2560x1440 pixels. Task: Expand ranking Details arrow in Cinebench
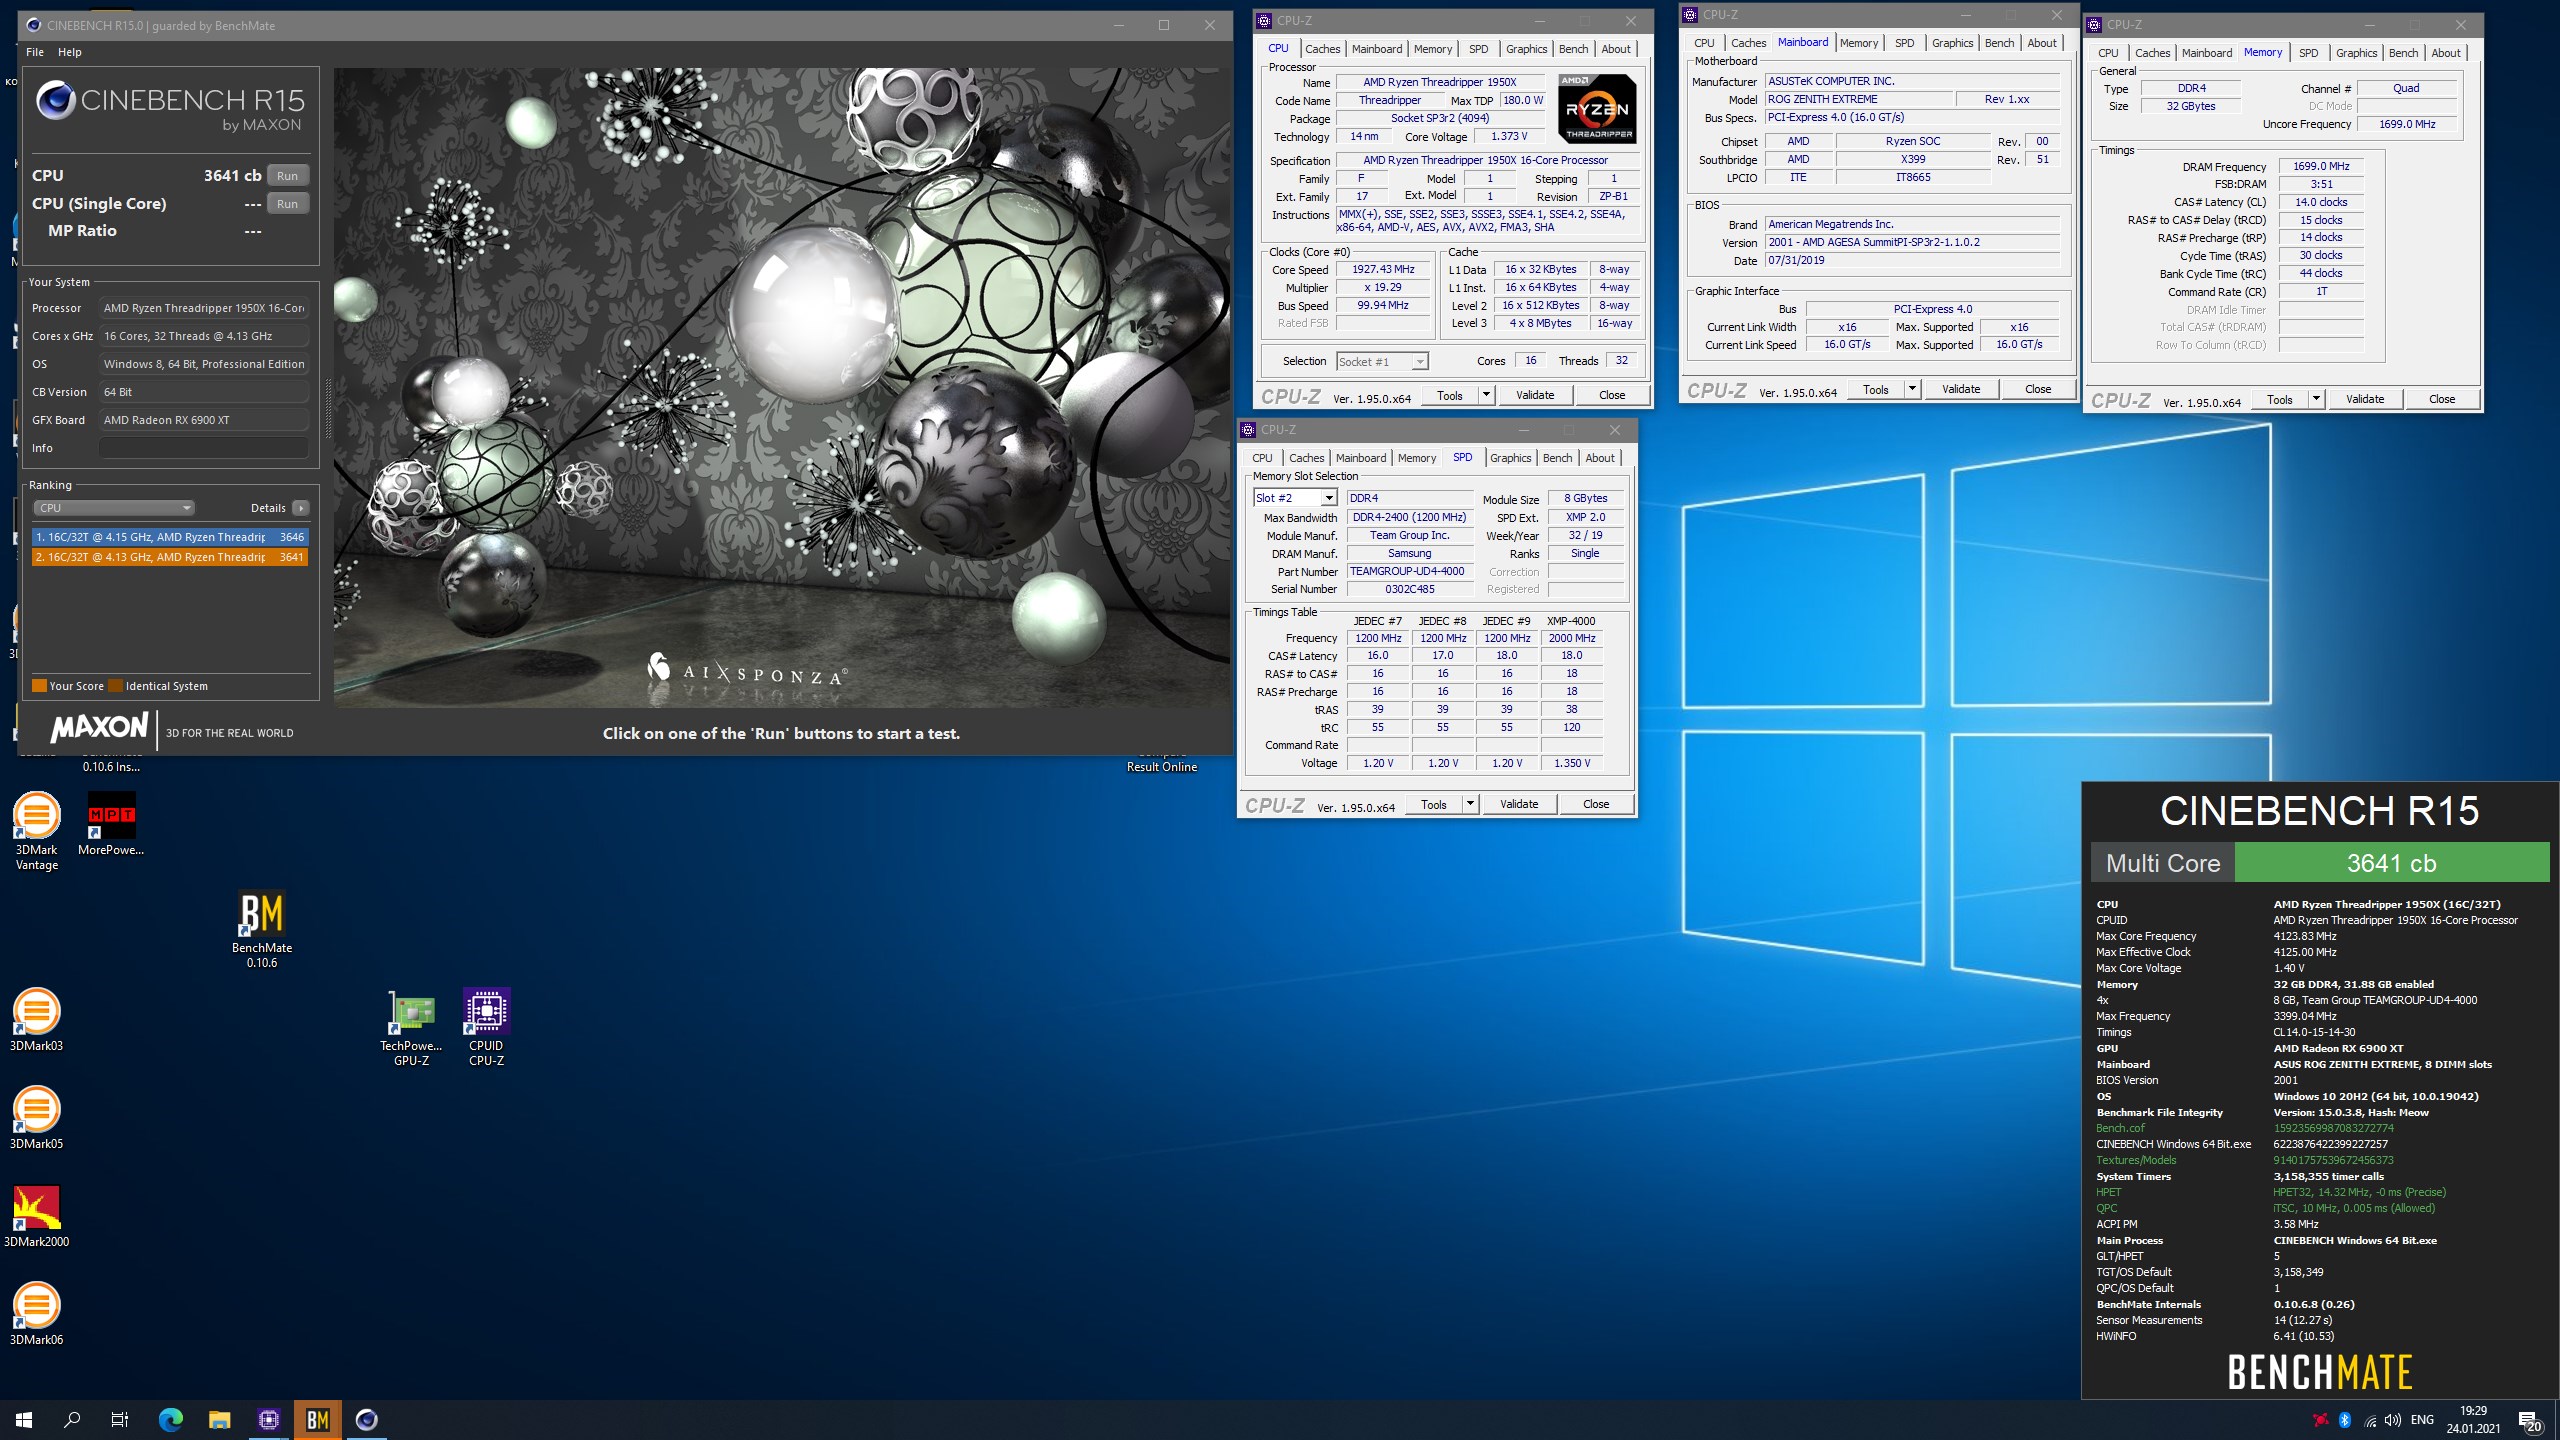(x=300, y=508)
